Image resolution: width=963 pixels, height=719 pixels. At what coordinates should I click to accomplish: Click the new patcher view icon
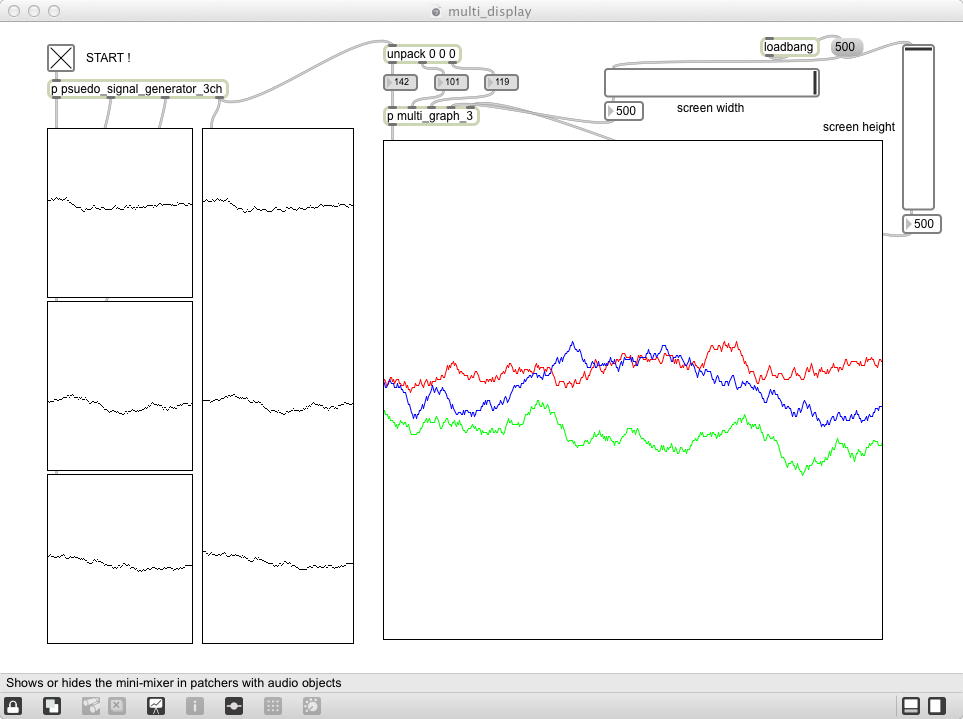tap(52, 706)
